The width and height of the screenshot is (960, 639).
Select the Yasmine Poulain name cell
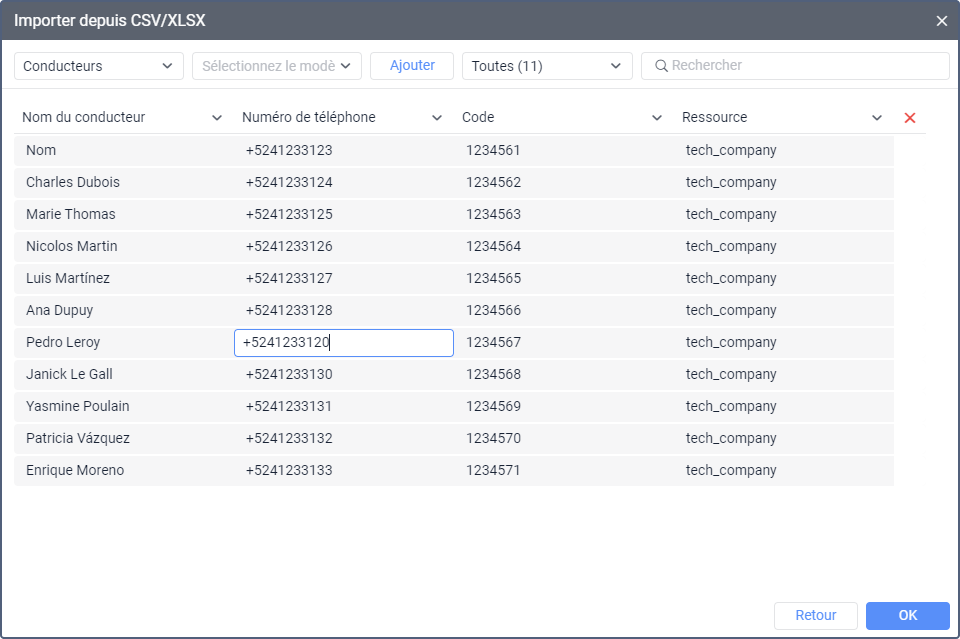tap(78, 406)
